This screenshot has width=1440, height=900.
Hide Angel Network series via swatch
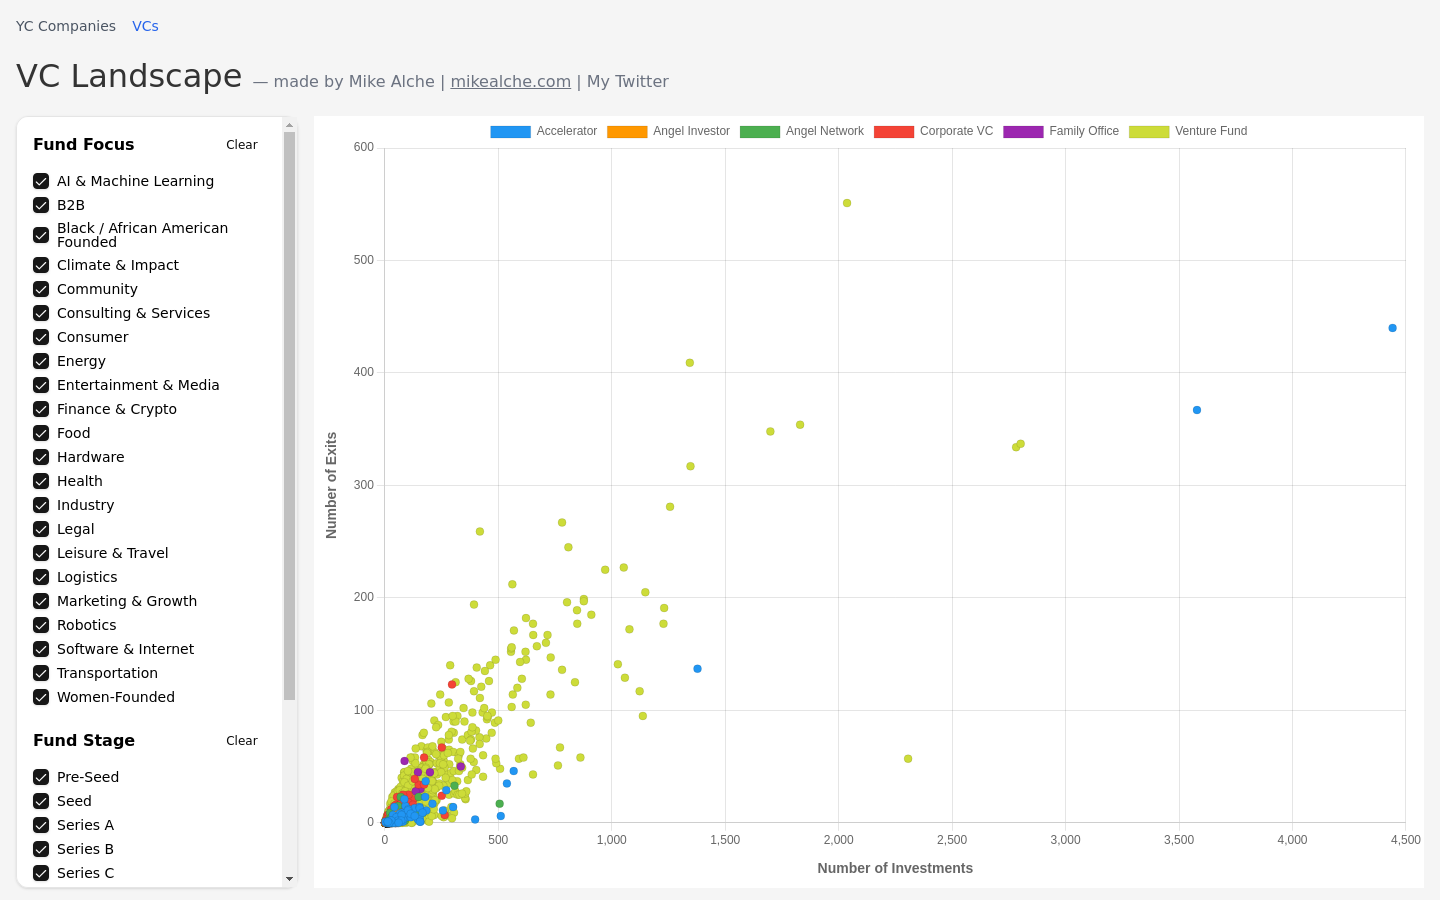[x=760, y=132]
